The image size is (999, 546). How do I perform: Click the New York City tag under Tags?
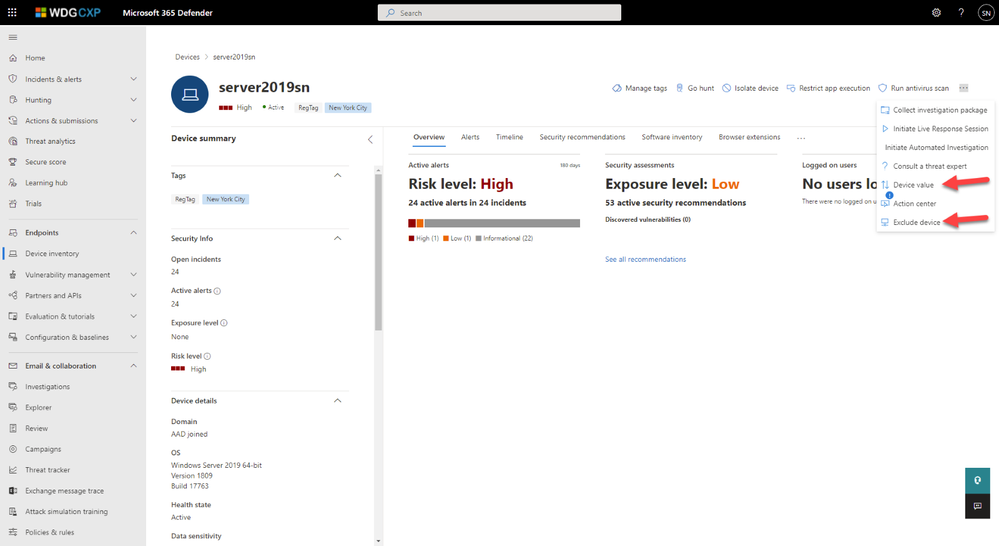[x=226, y=199]
